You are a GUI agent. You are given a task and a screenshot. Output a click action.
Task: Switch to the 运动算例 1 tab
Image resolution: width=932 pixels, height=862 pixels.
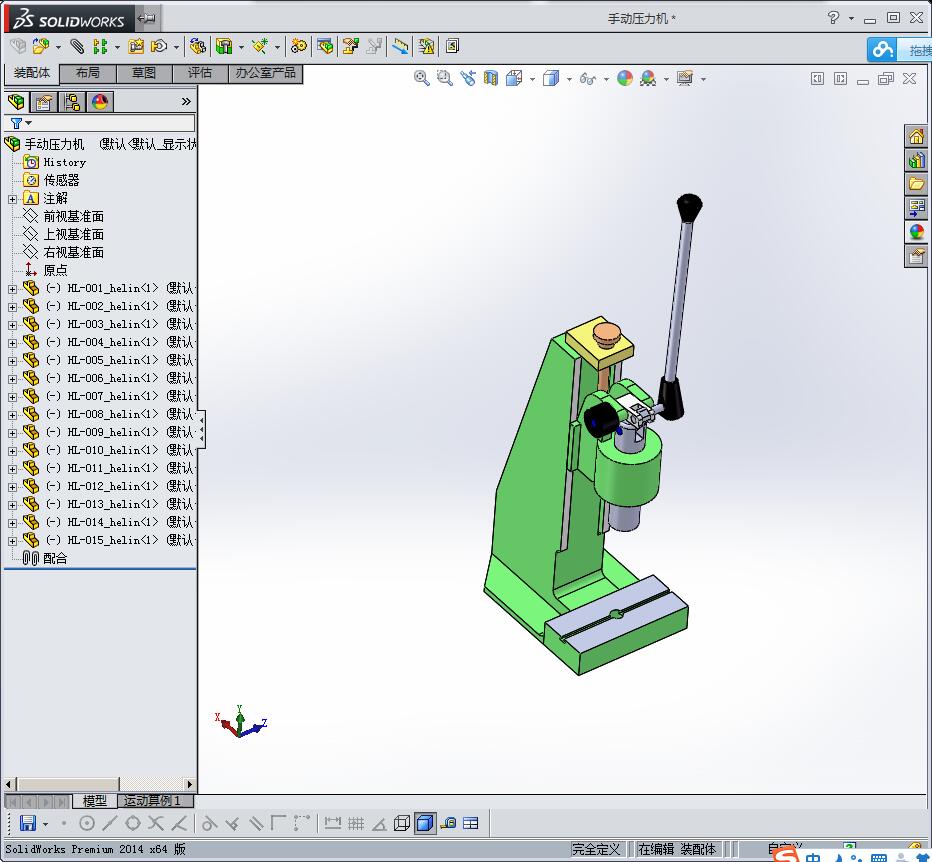point(153,801)
